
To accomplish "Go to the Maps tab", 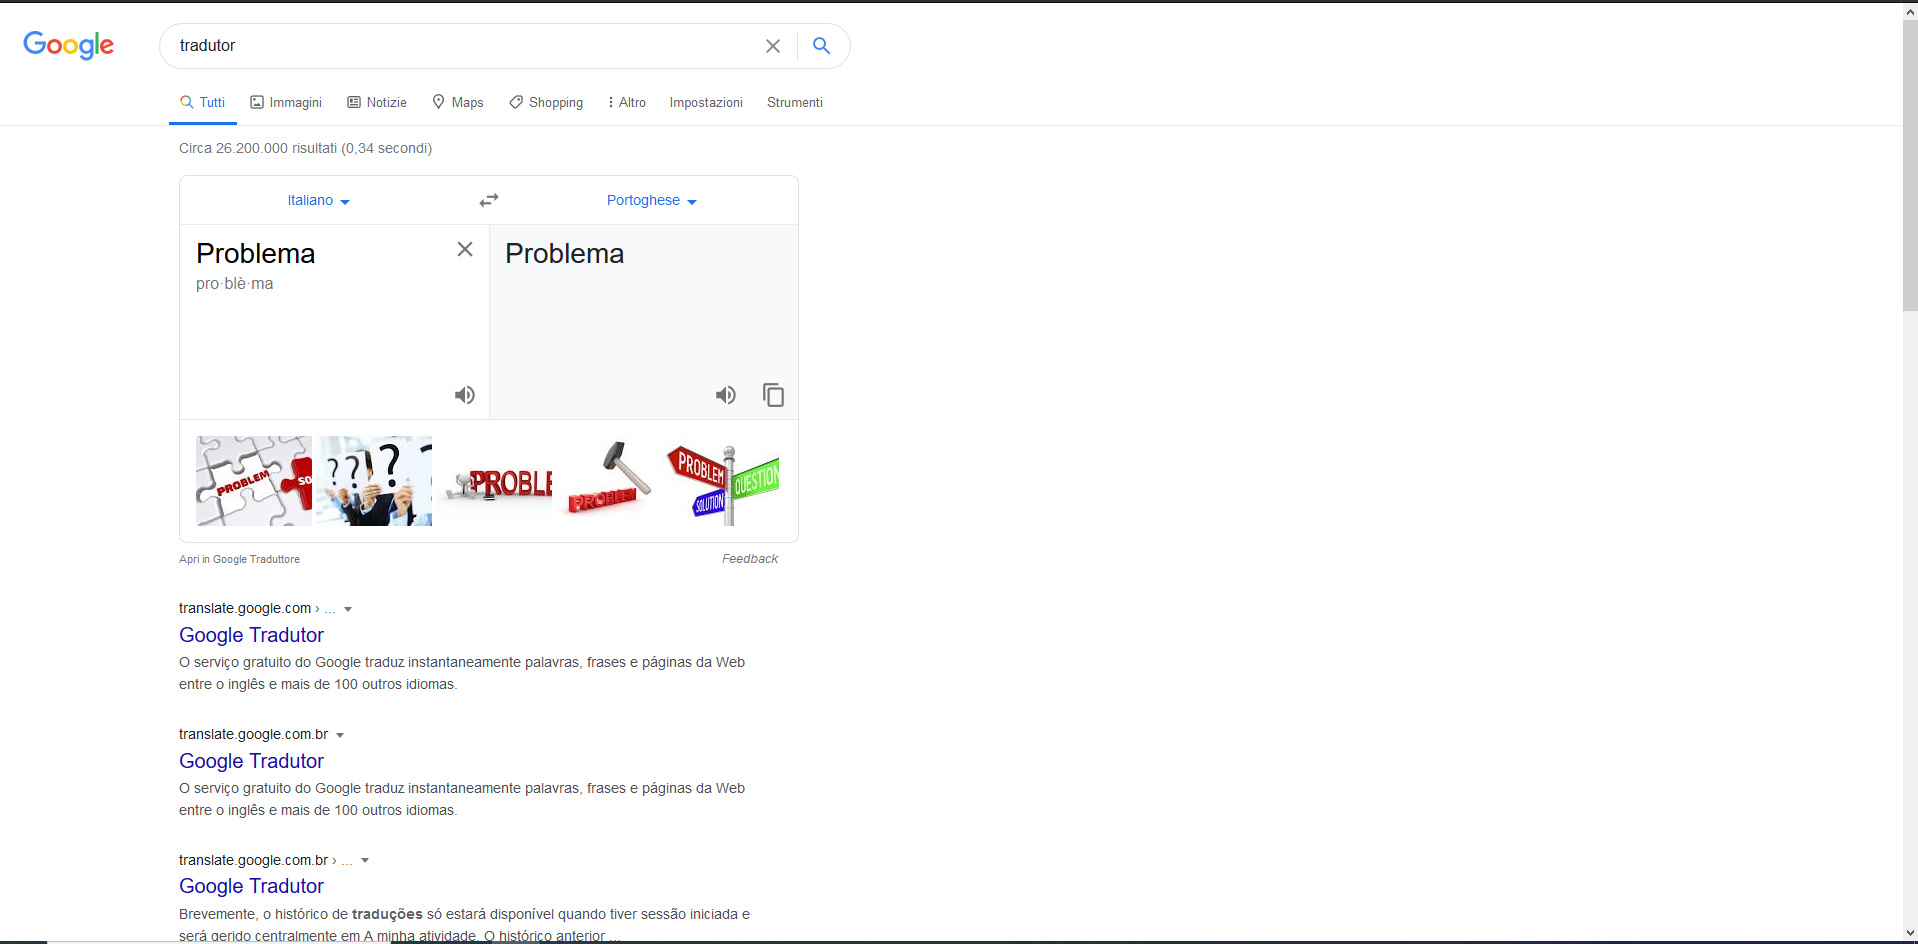I will coord(458,102).
